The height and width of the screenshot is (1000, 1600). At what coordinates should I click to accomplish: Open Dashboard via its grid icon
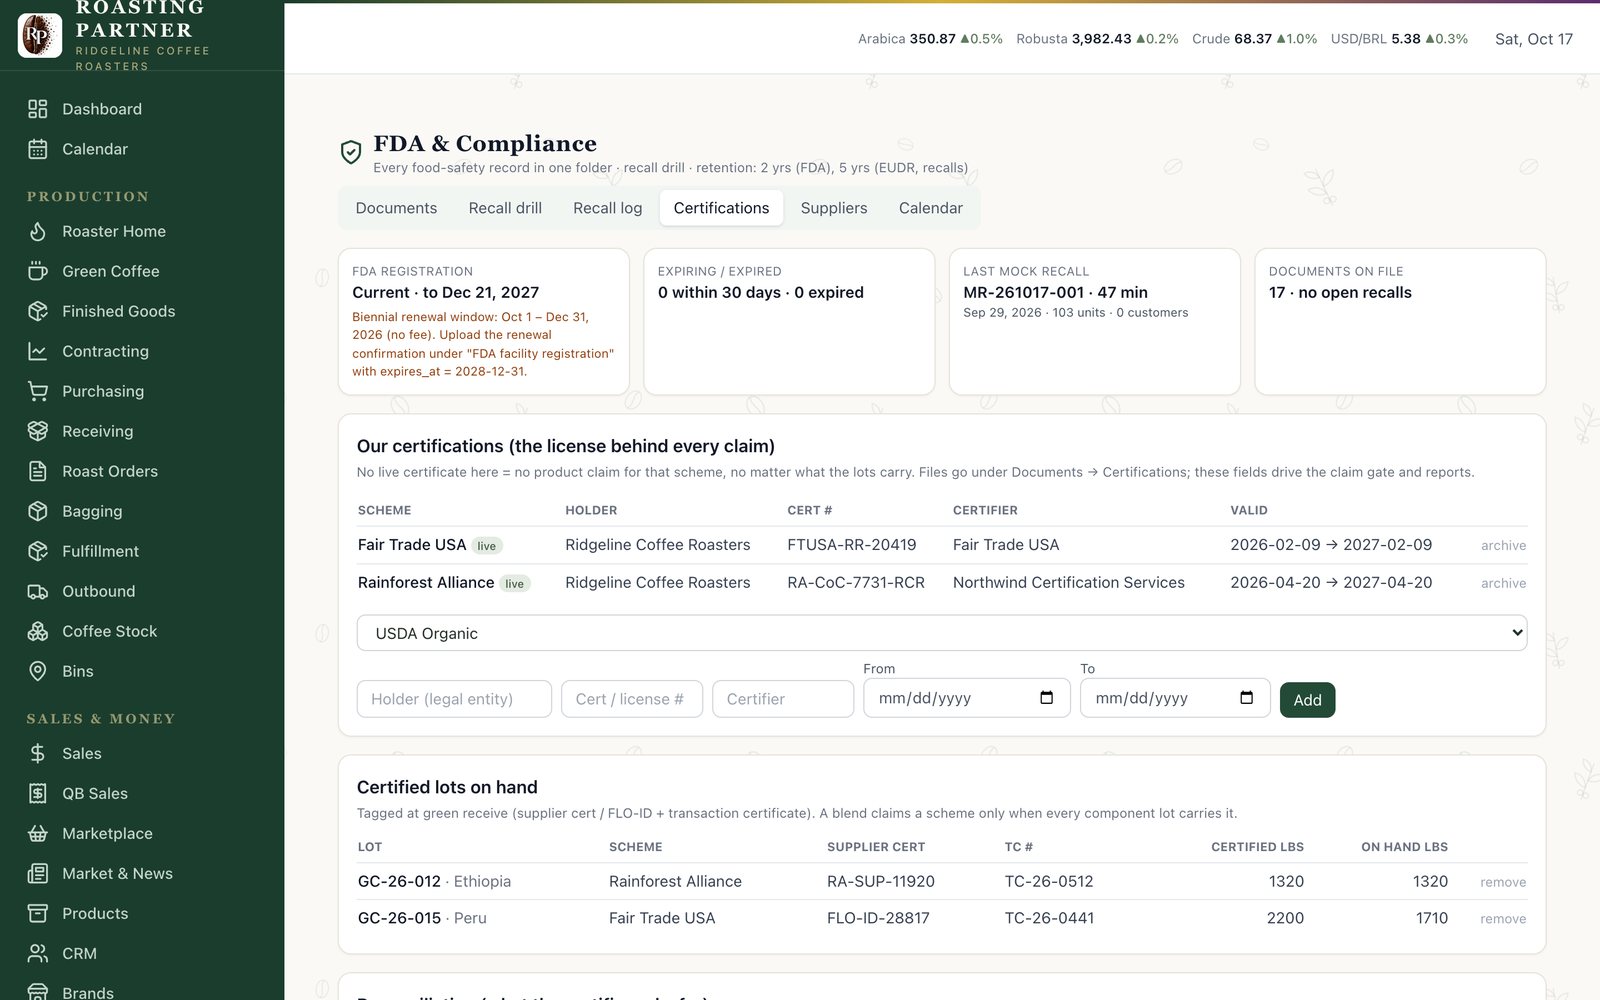(38, 109)
